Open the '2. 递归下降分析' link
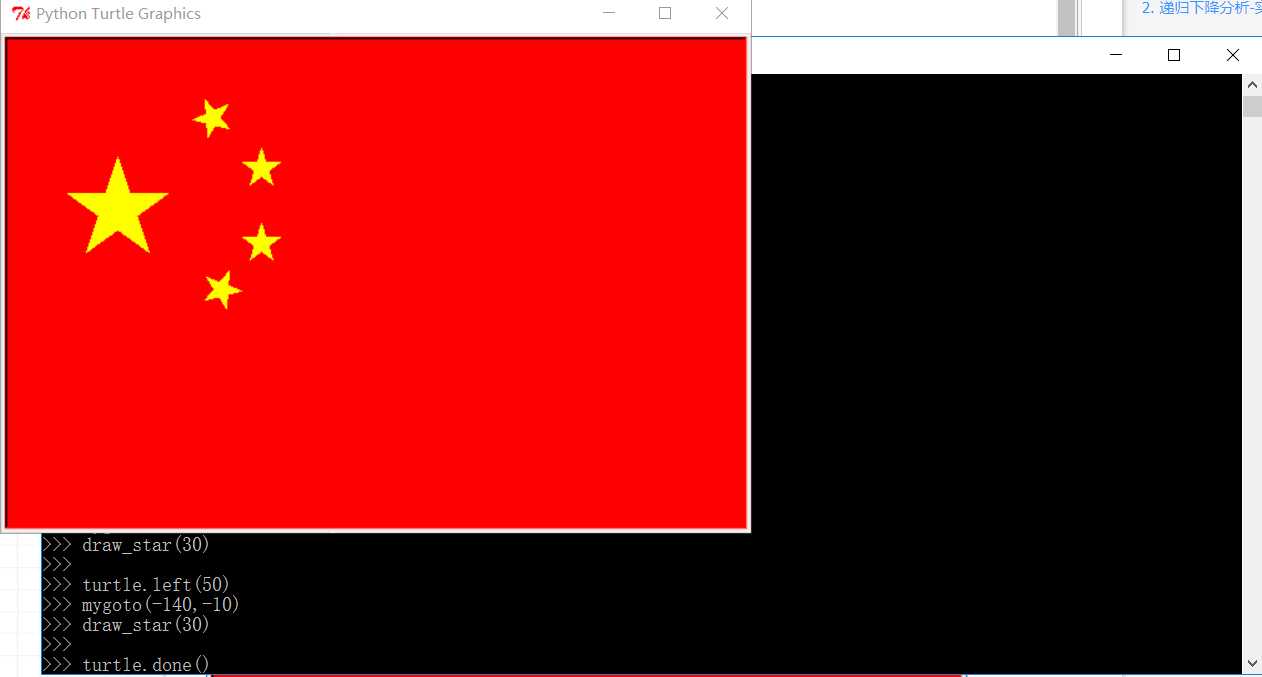1262x677 pixels. click(x=1201, y=8)
